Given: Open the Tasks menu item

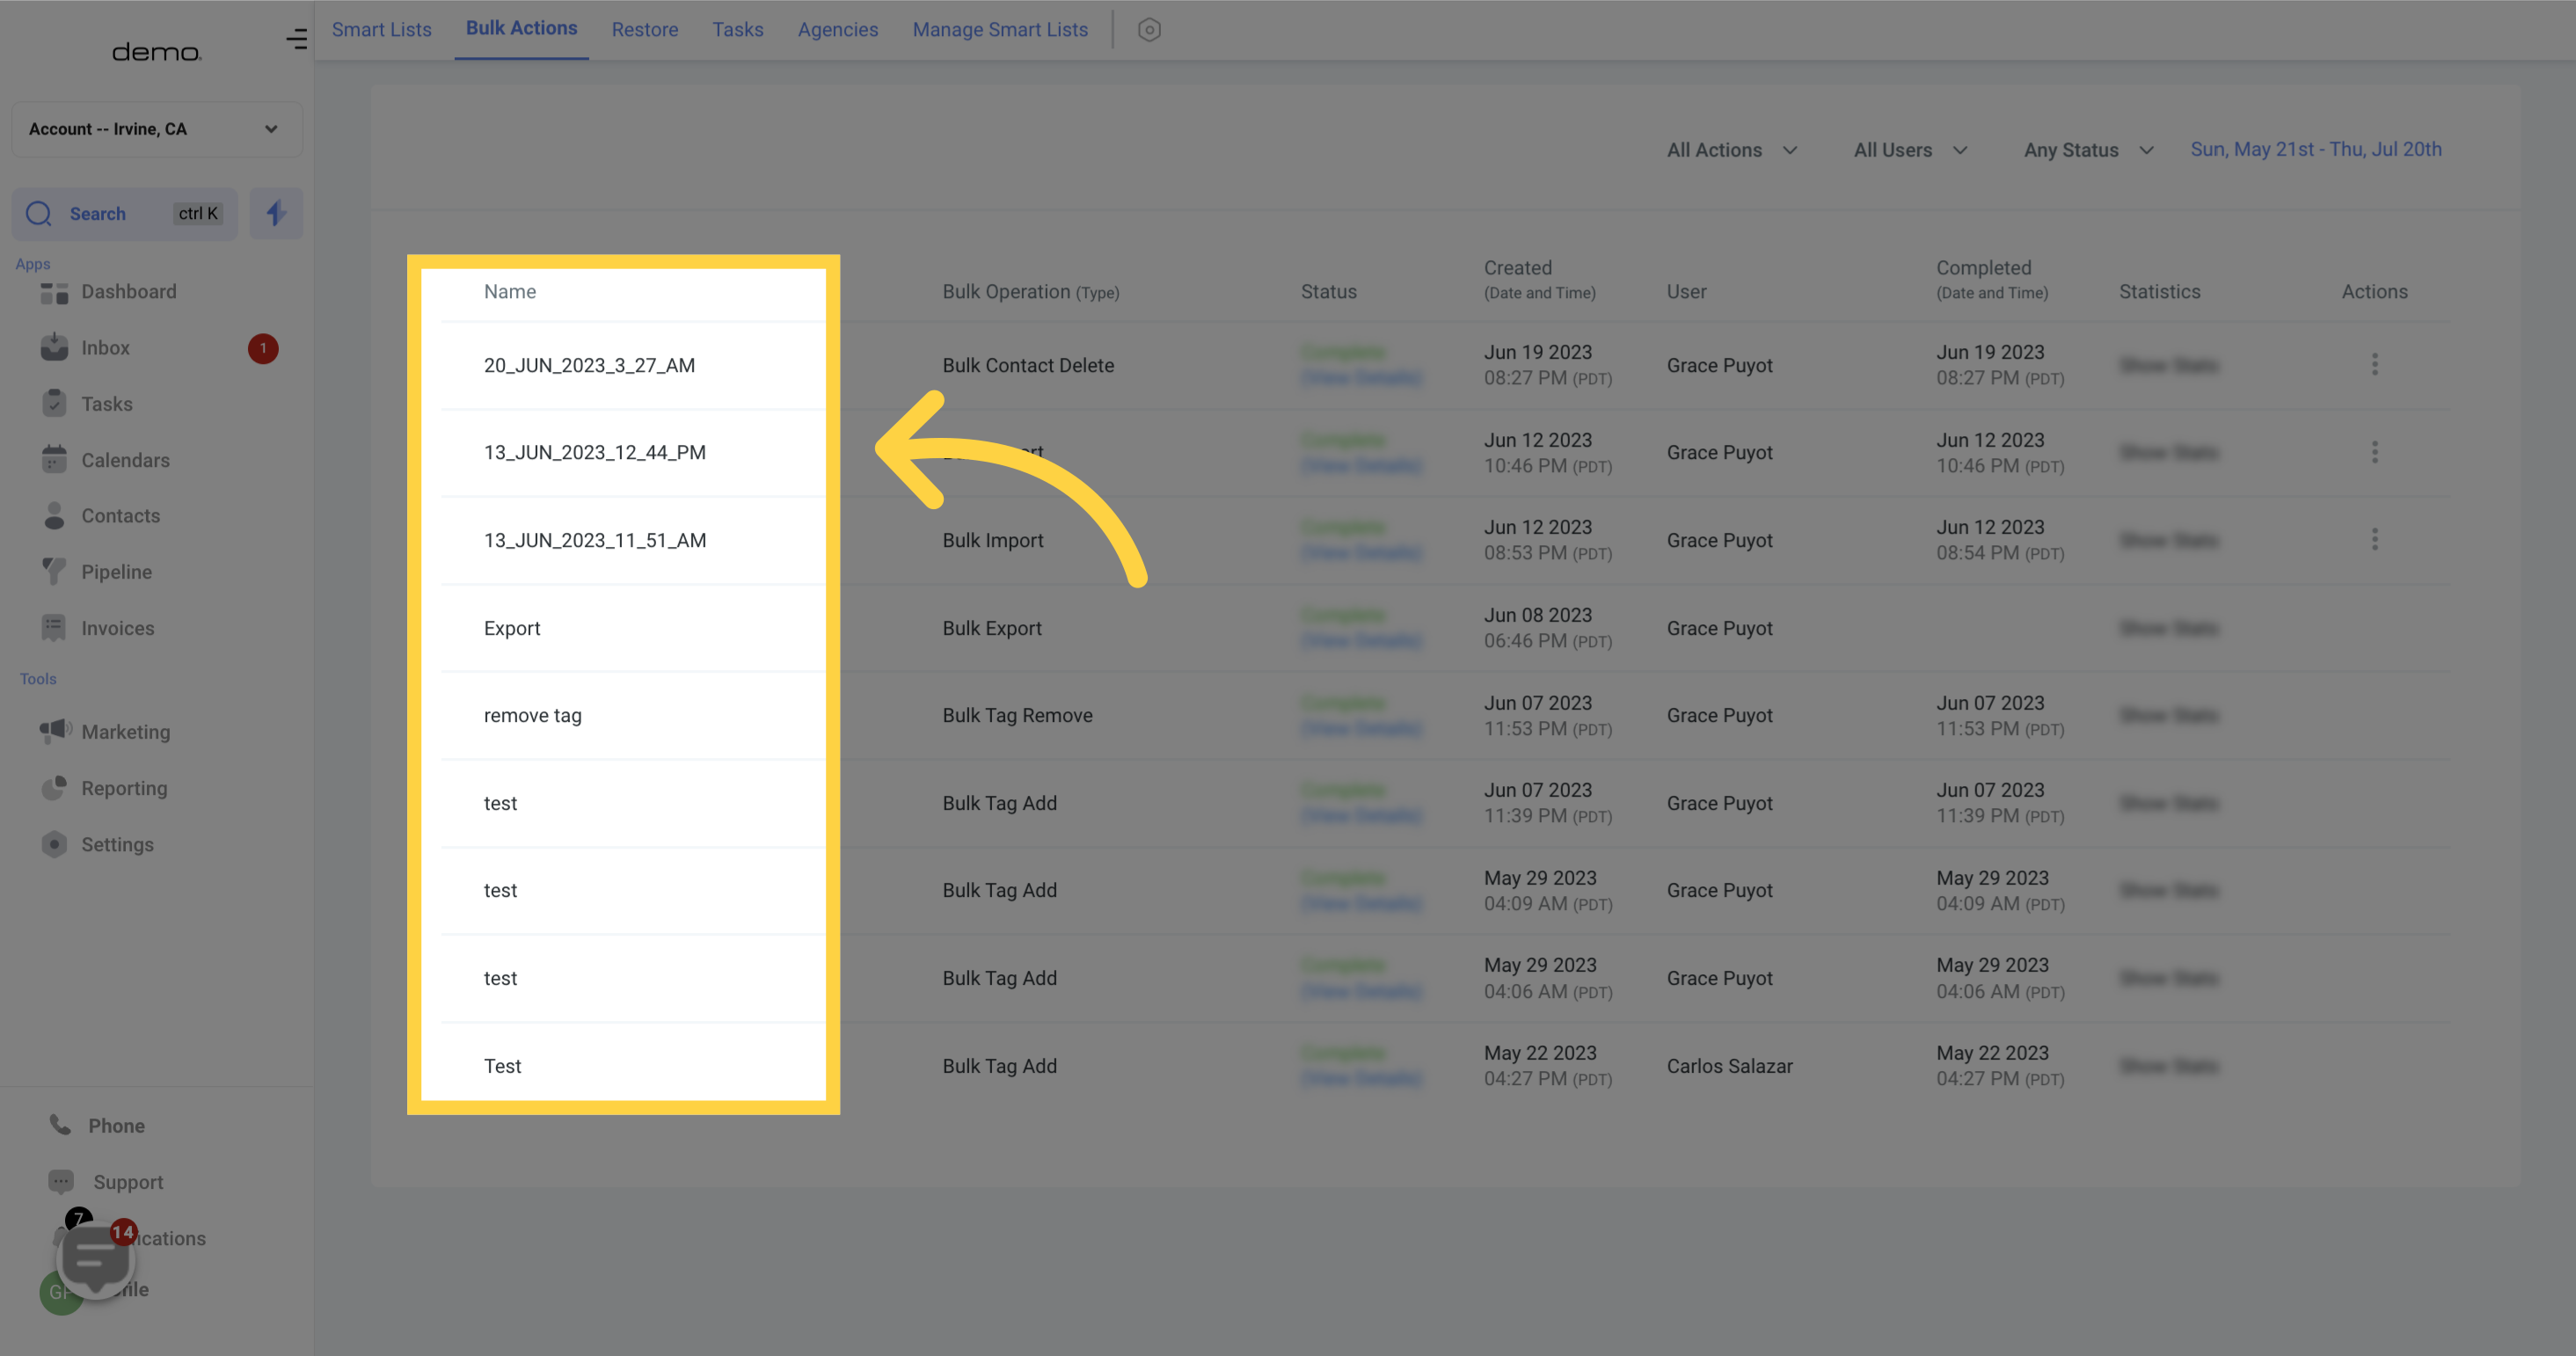Looking at the screenshot, I should click(x=106, y=404).
